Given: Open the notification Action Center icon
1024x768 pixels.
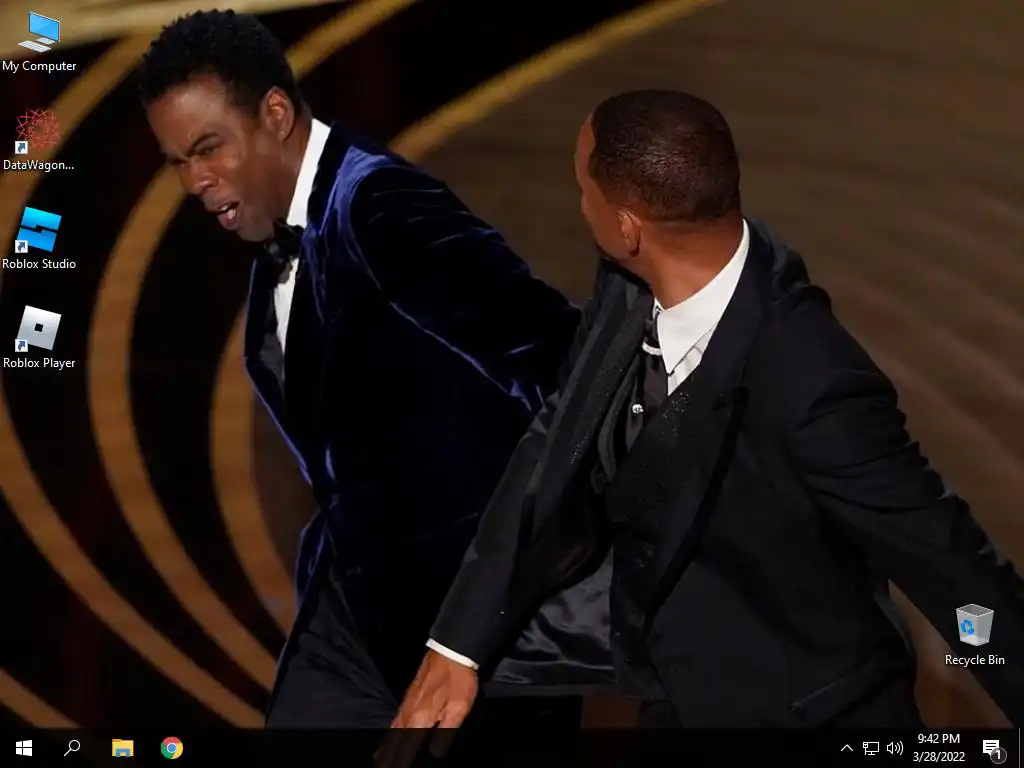Looking at the screenshot, I should click(x=993, y=748).
